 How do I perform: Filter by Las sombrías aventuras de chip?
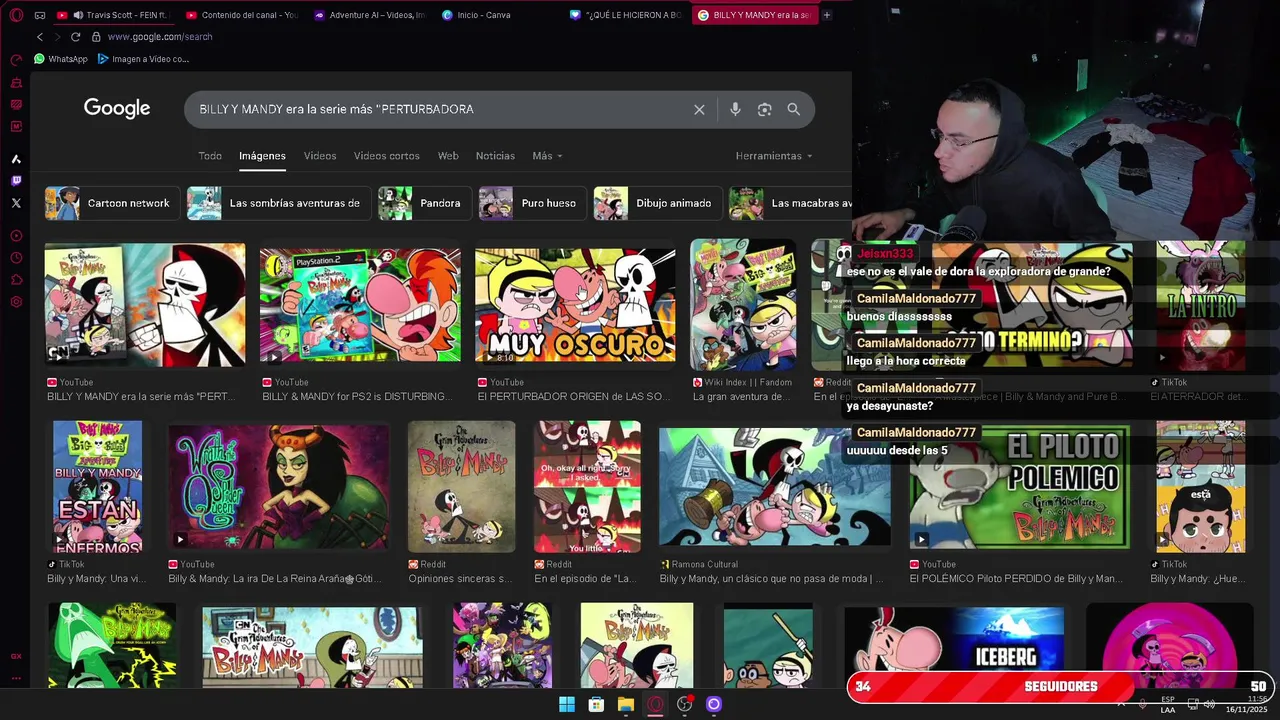pos(277,203)
